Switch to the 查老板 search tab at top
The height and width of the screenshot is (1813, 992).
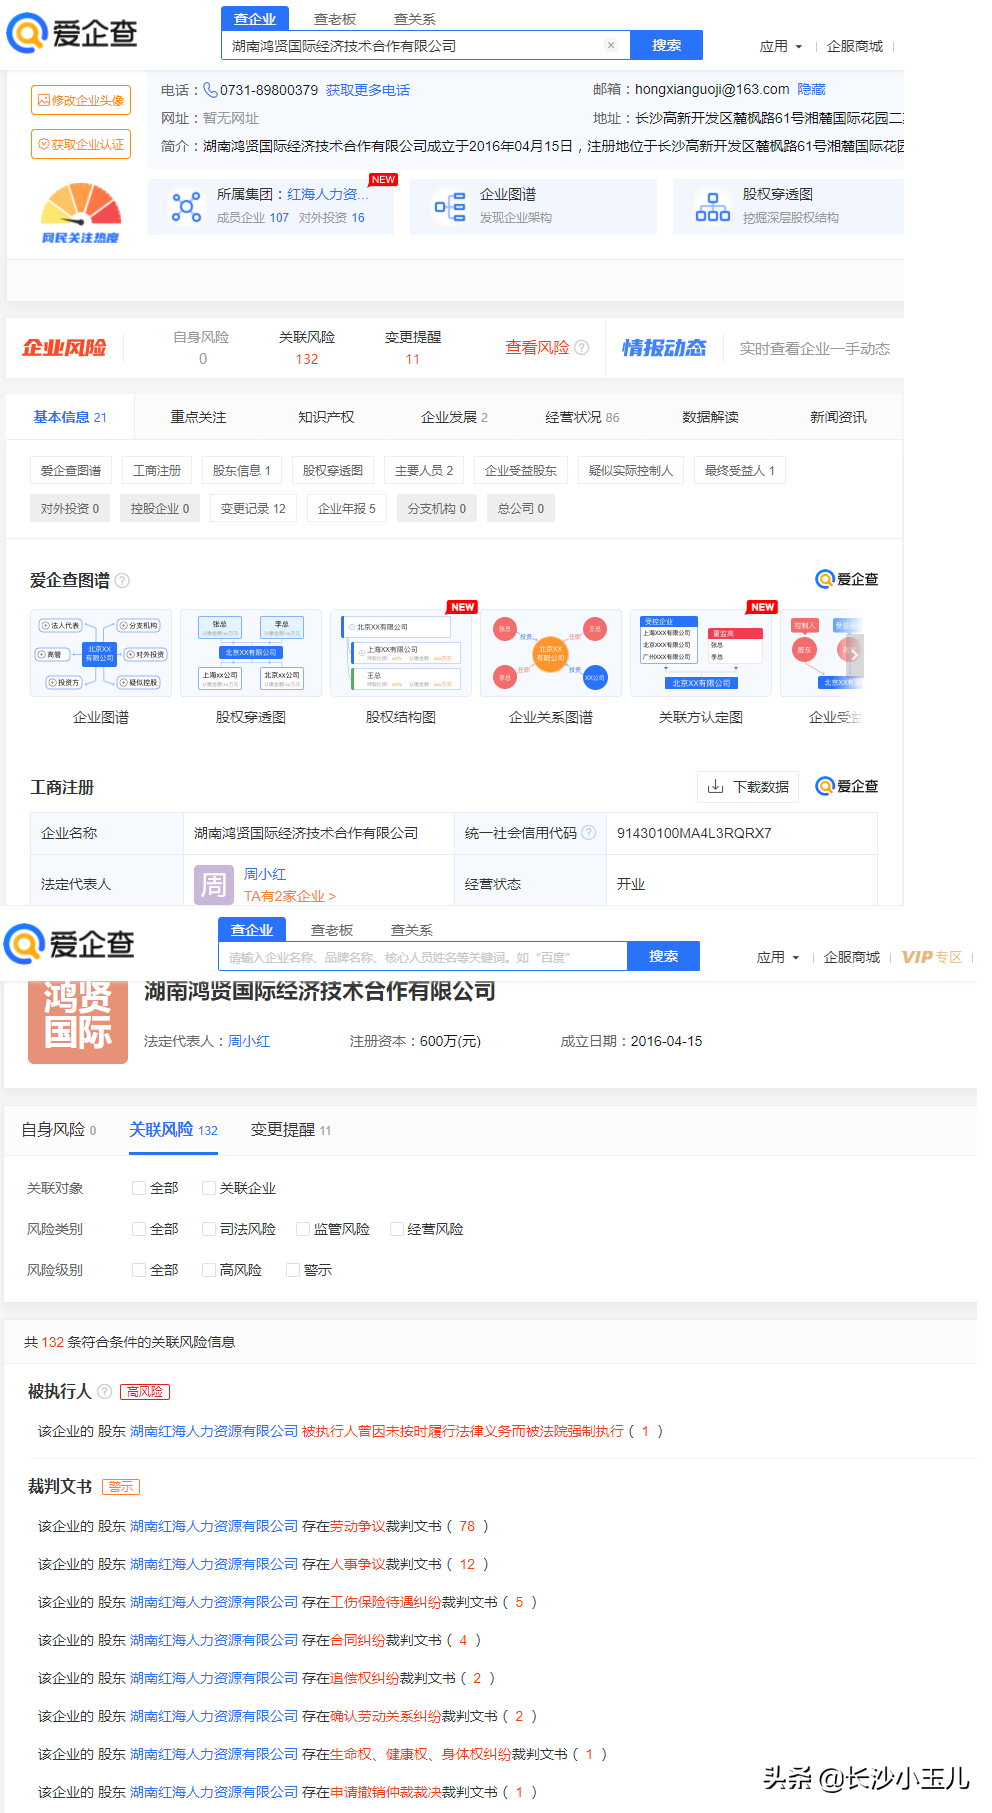pos(335,19)
